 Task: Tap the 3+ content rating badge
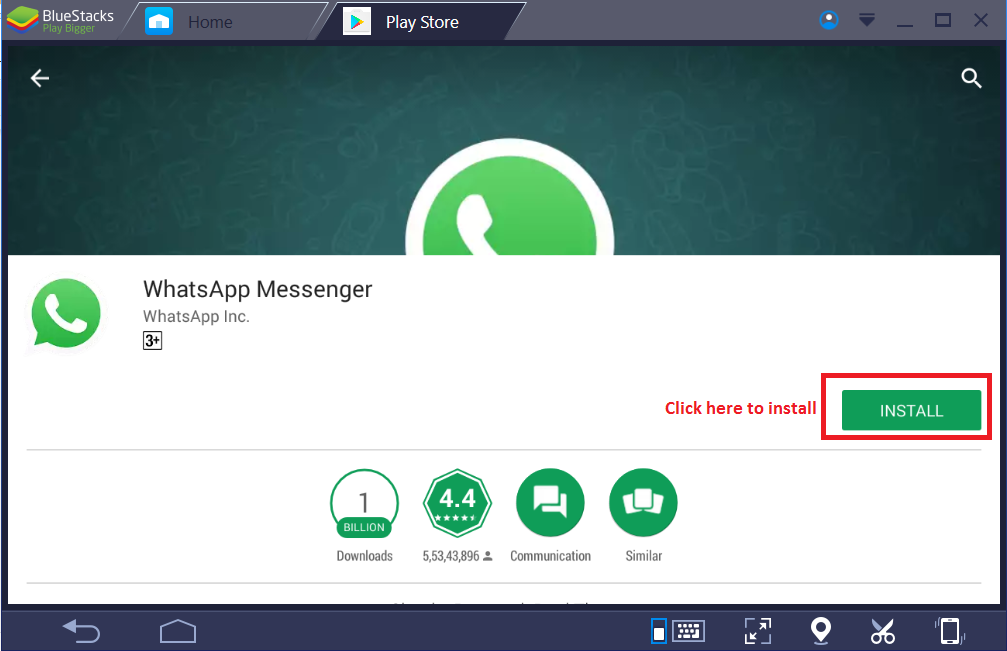[x=152, y=340]
